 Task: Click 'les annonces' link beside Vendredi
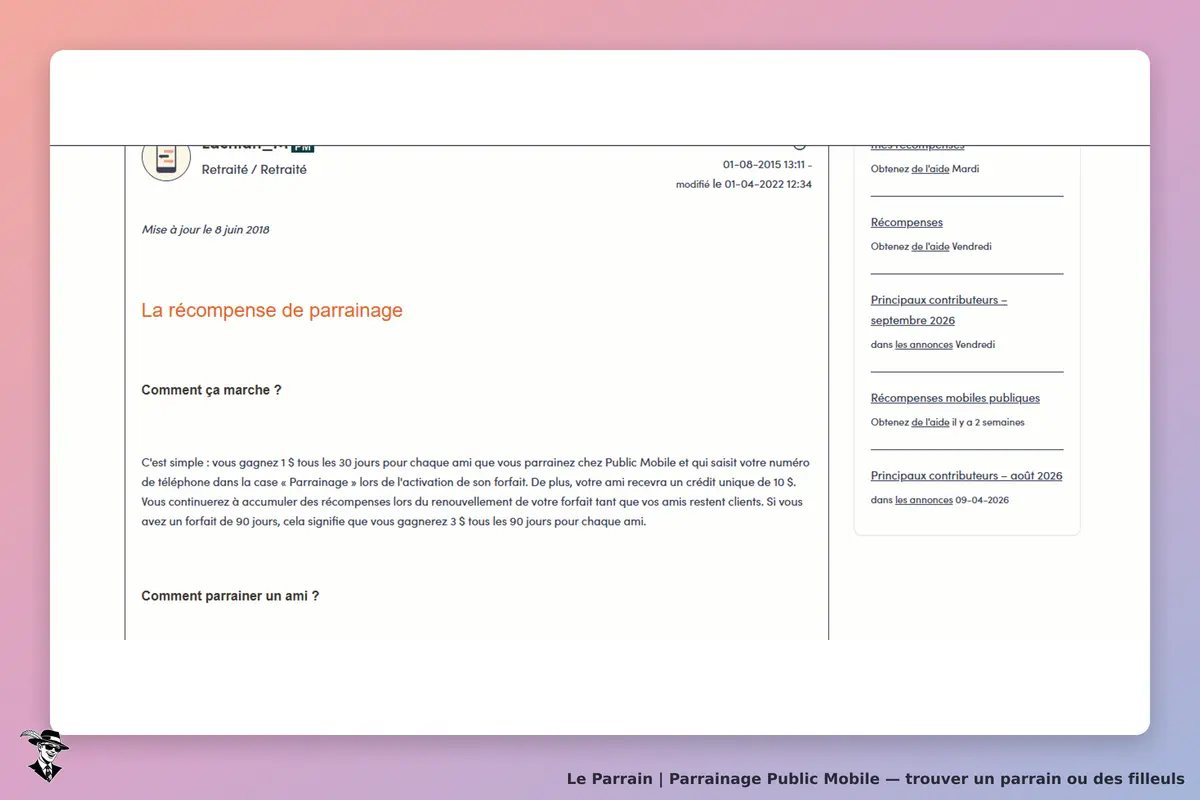(x=924, y=345)
